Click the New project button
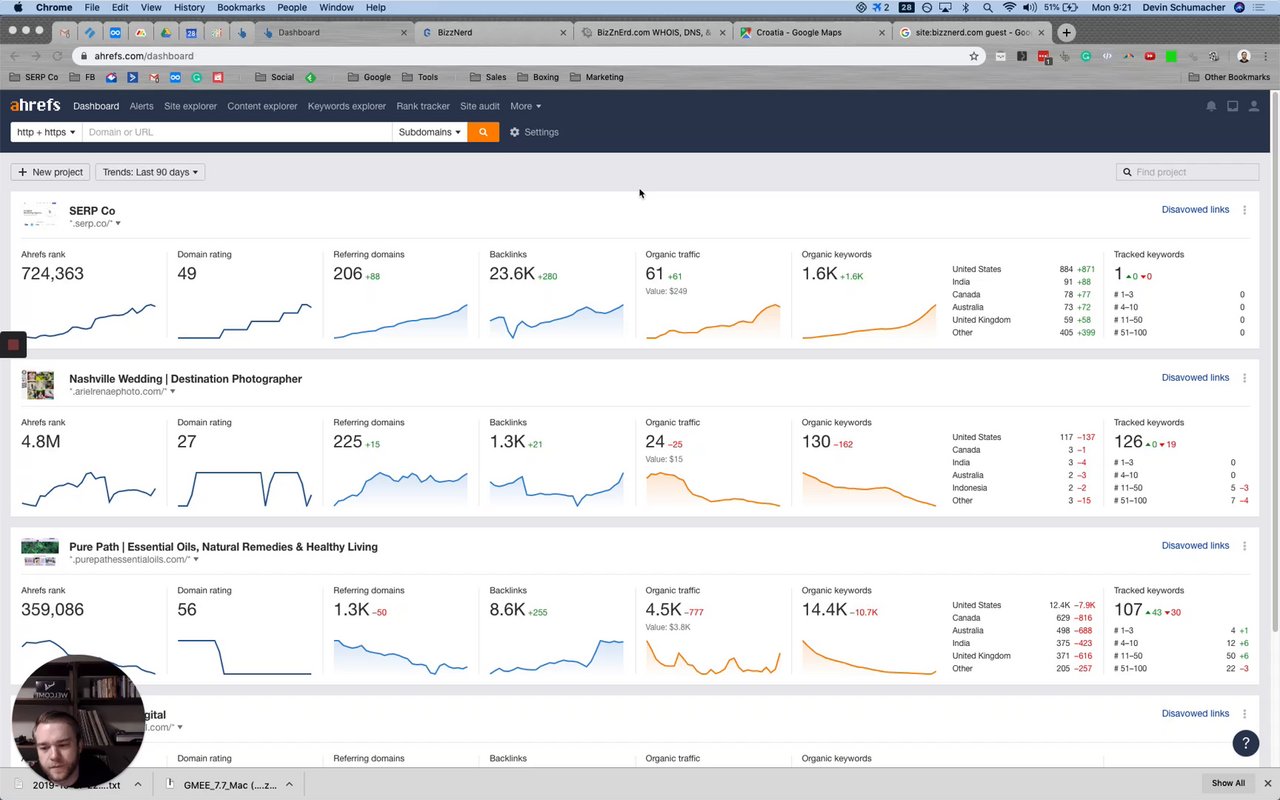Screen dimensions: 1280x800 tap(50, 172)
